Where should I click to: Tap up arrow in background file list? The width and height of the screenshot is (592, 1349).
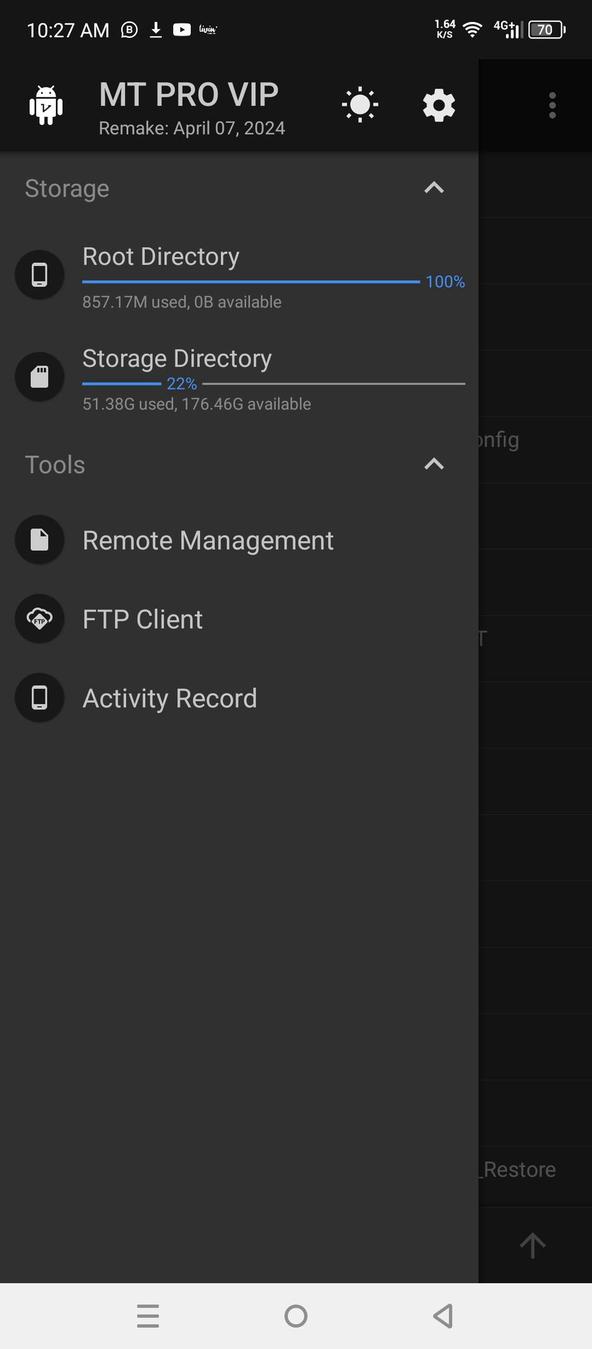pos(532,1245)
